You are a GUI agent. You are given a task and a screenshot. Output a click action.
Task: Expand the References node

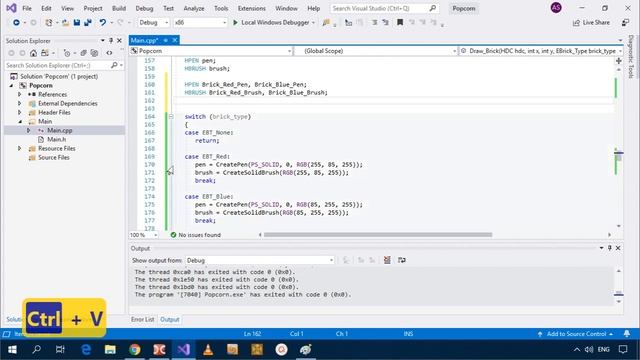(19, 94)
